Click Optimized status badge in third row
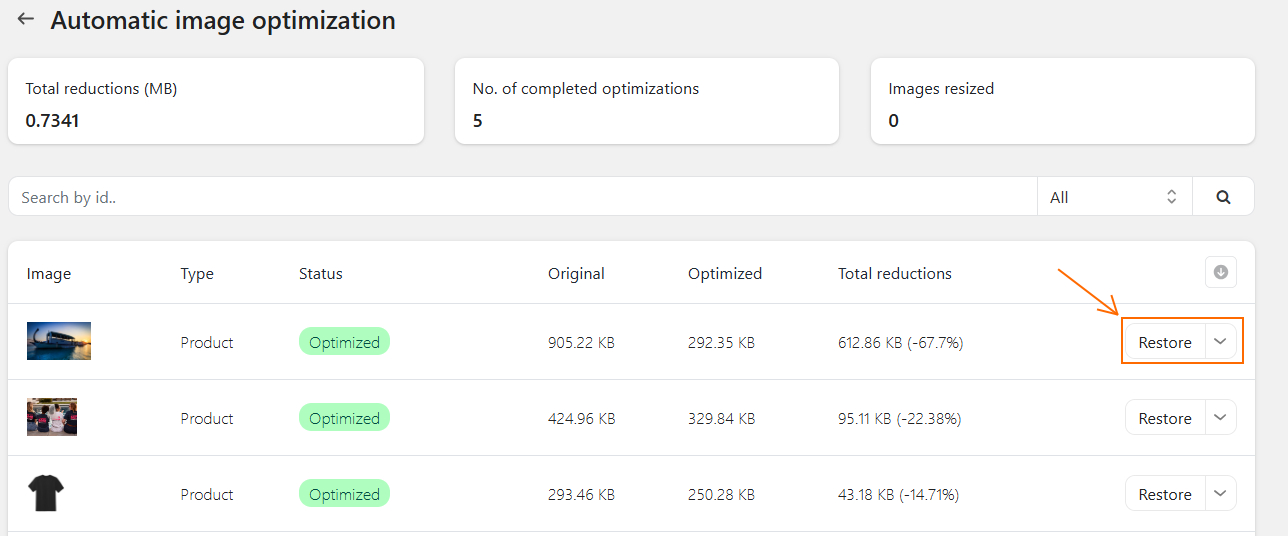 [x=344, y=494]
